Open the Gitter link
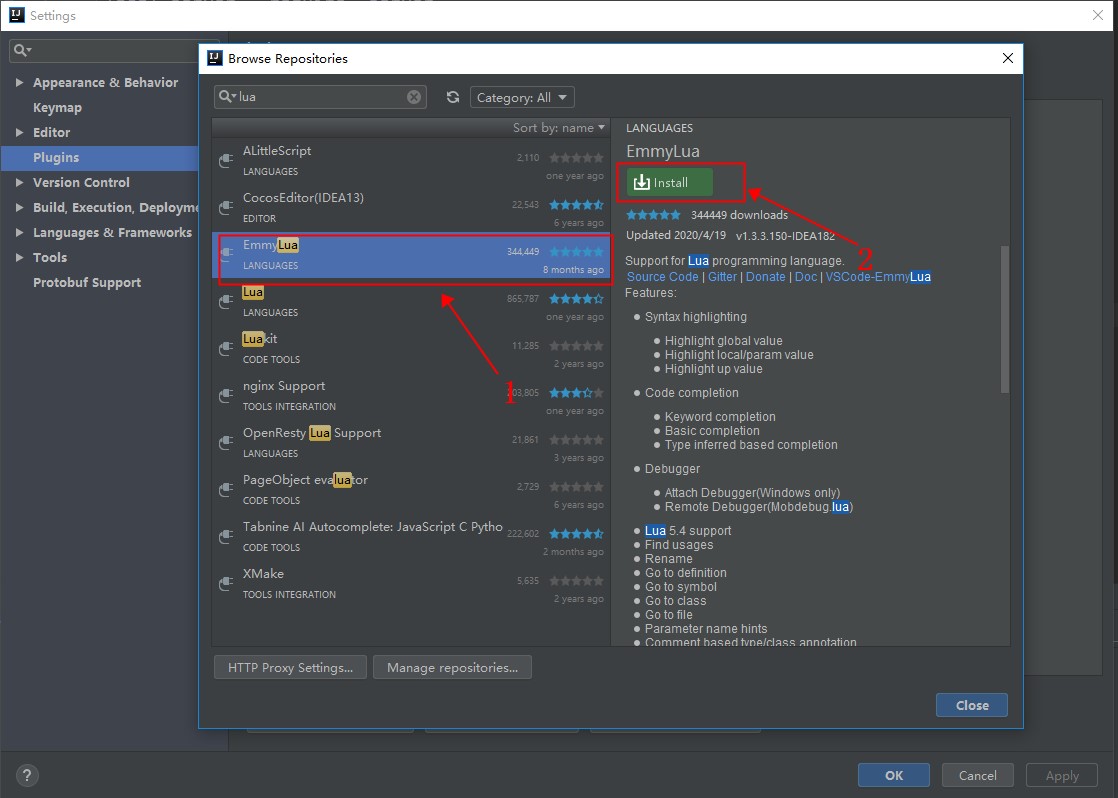The image size is (1118, 798). [722, 277]
